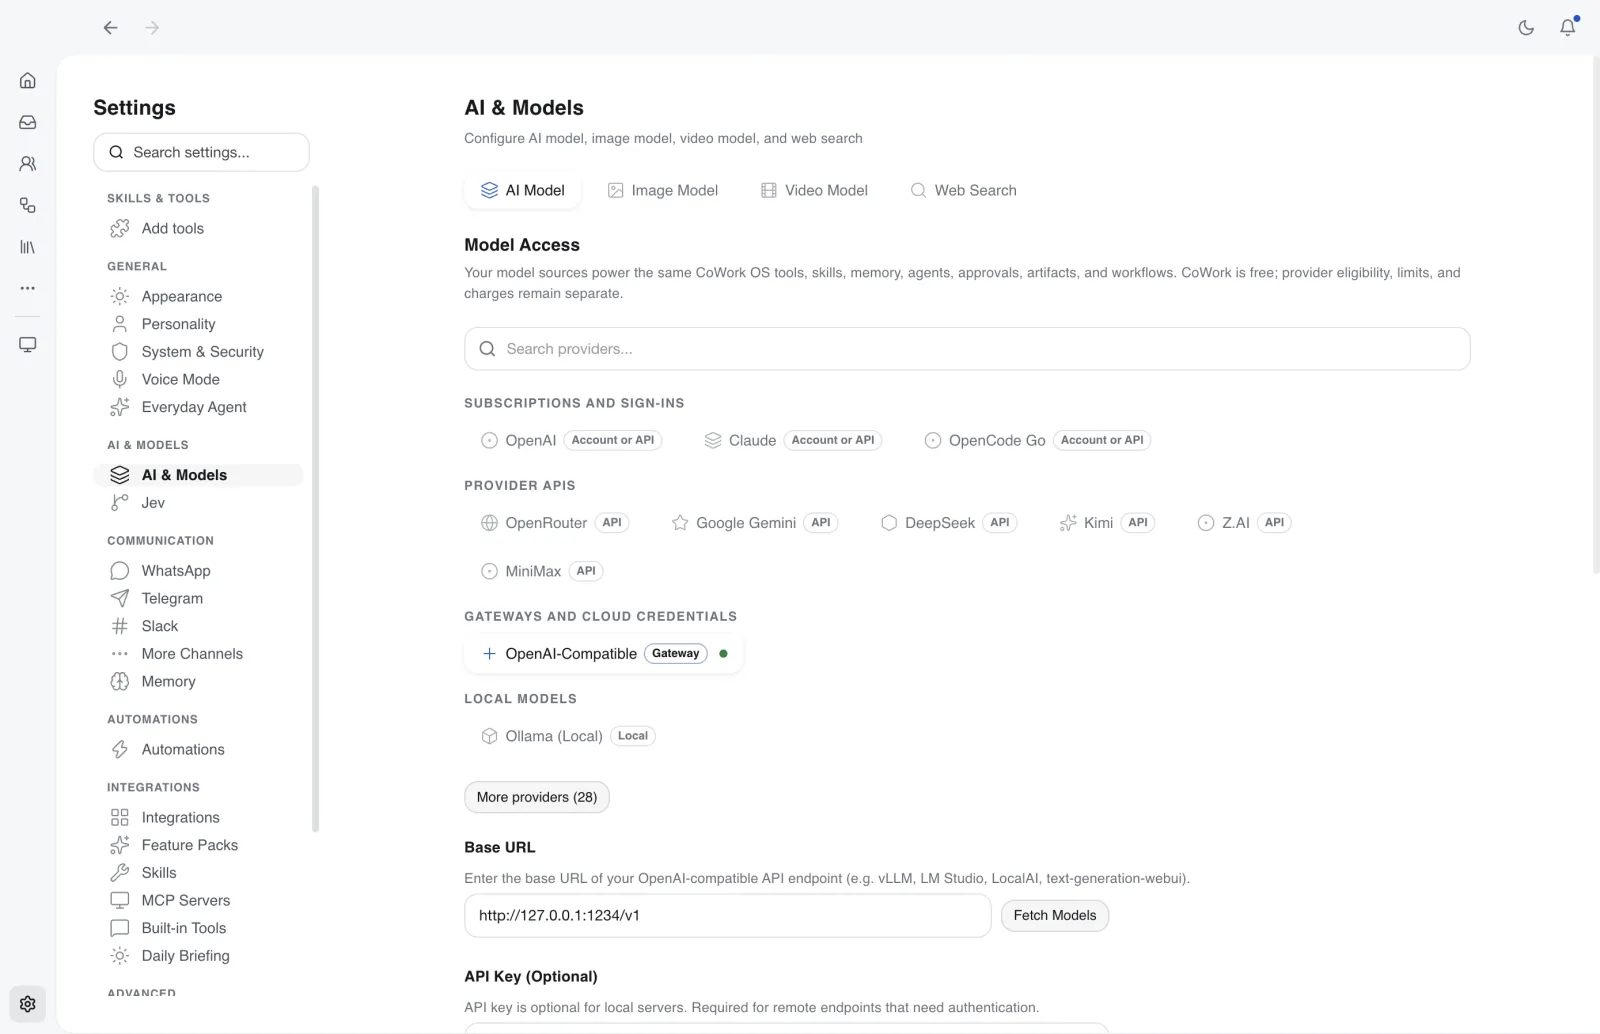
Task: Open WhatsApp communication settings
Action: (x=198, y=571)
